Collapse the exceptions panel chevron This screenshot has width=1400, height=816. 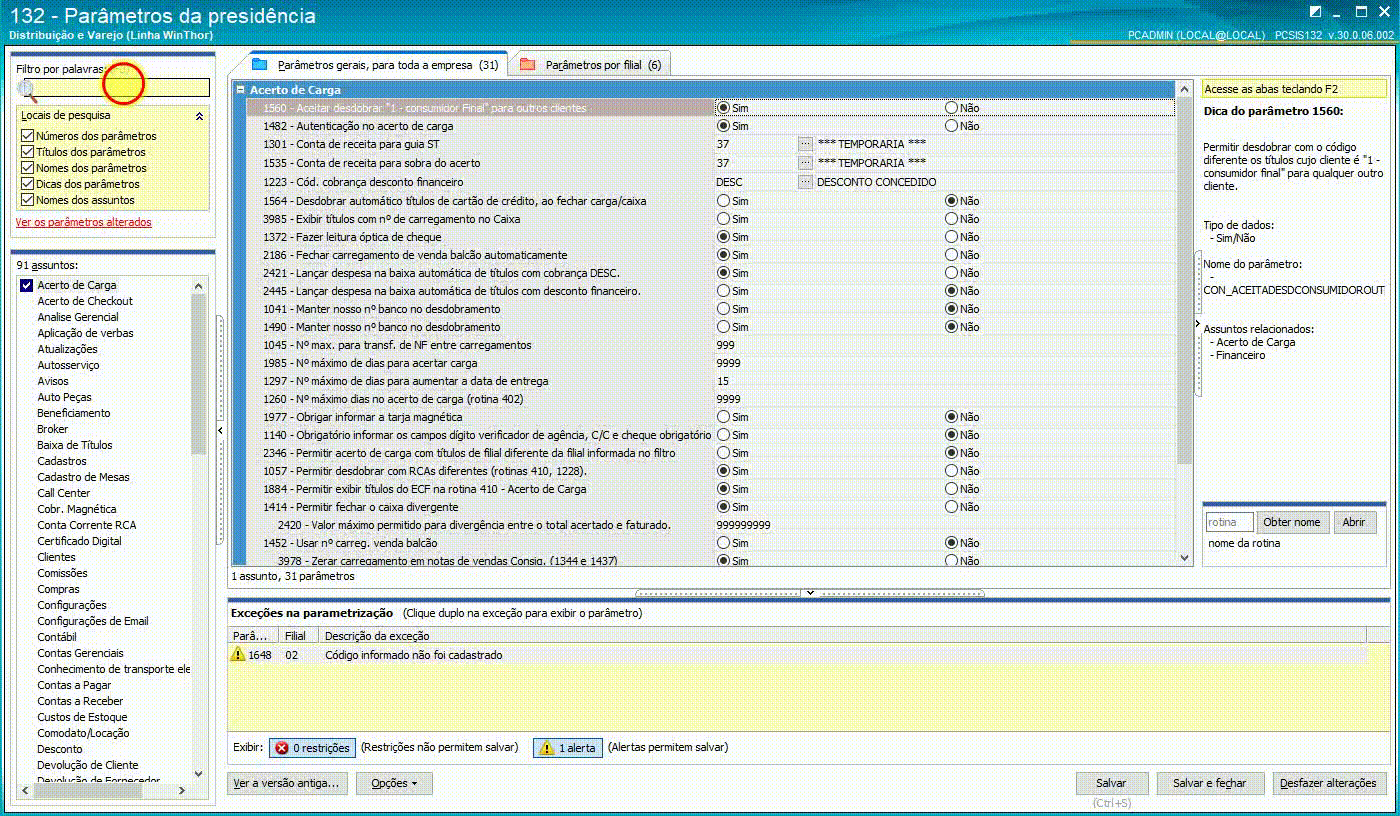[810, 593]
